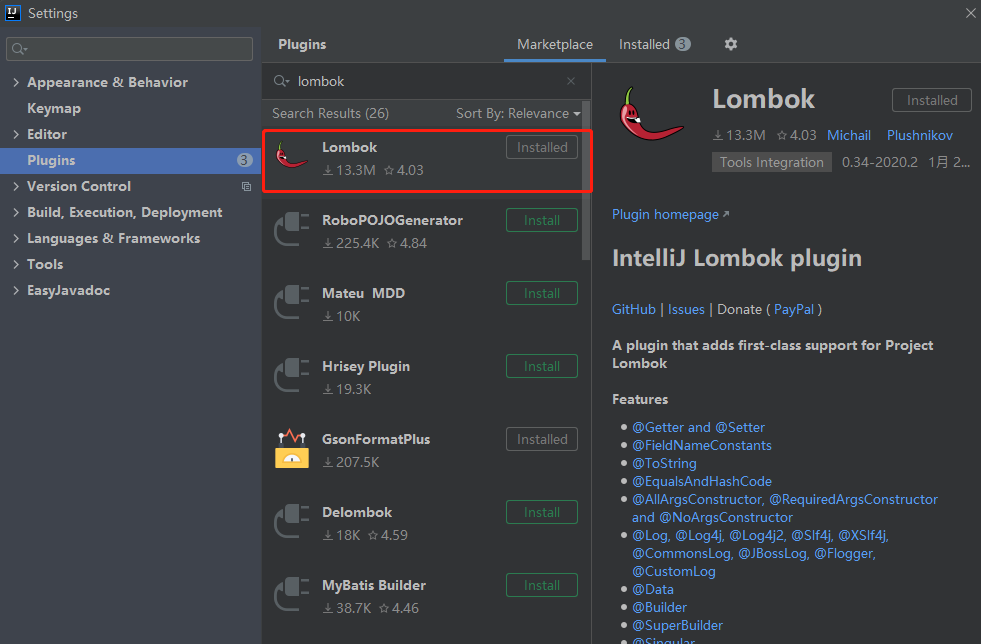Select the Search Results (26) label
Screen dimensions: 981x644
click(x=330, y=113)
